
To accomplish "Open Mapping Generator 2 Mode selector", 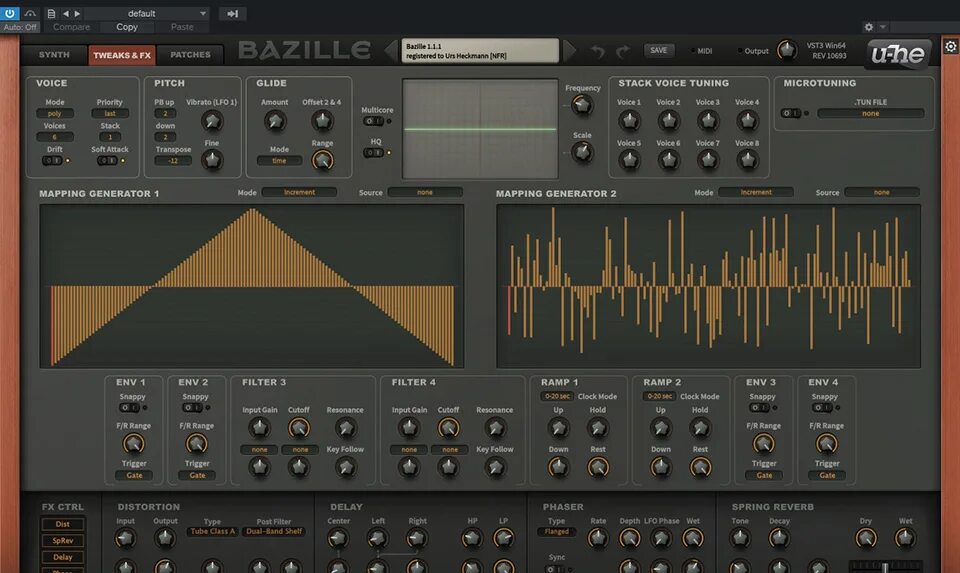I will click(756, 192).
